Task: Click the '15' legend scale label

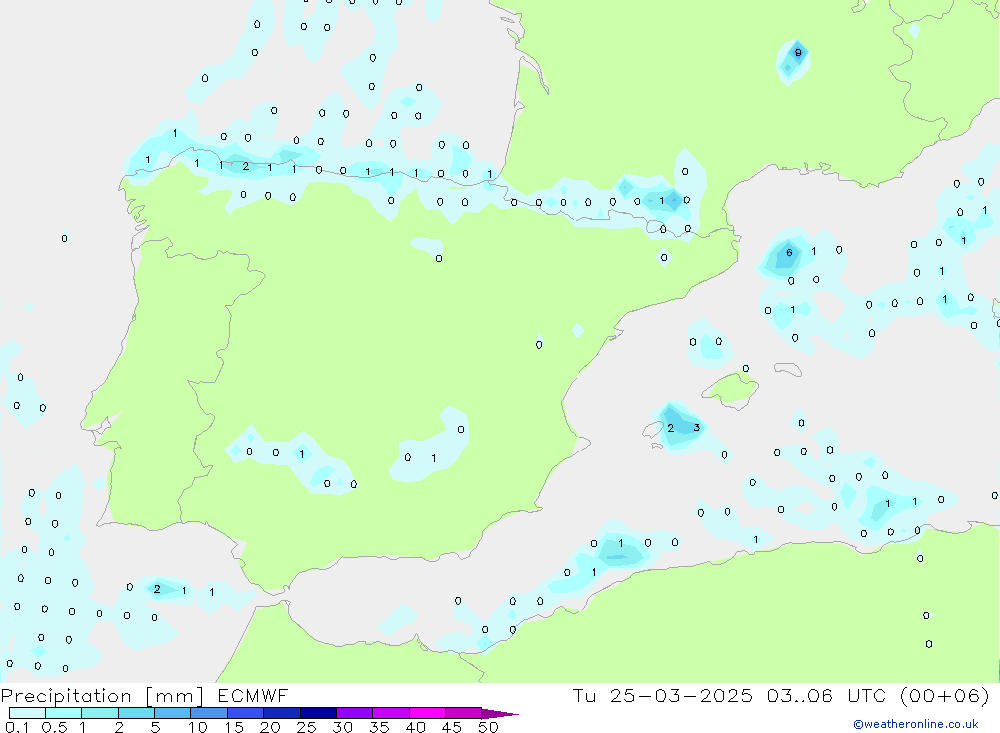Action: click(234, 727)
